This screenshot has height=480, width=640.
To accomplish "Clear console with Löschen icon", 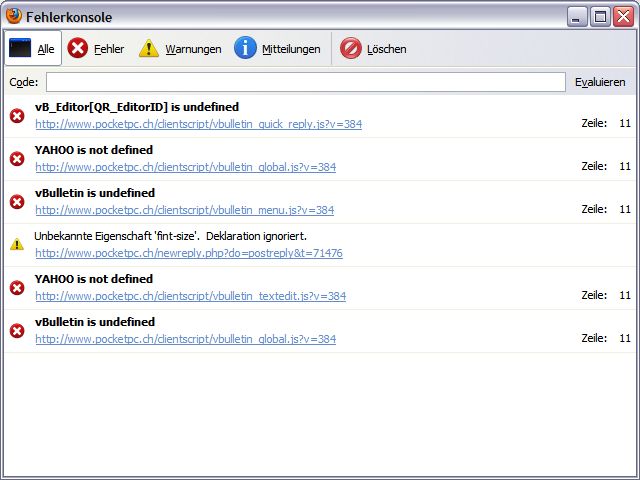I will coord(351,48).
